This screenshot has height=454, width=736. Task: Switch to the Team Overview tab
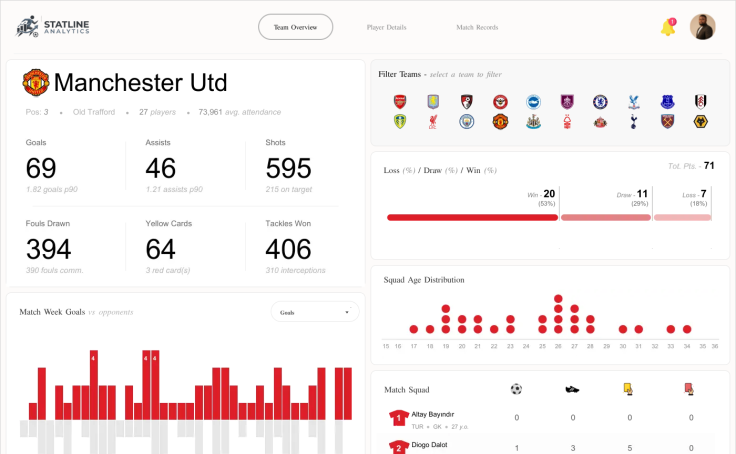(295, 27)
